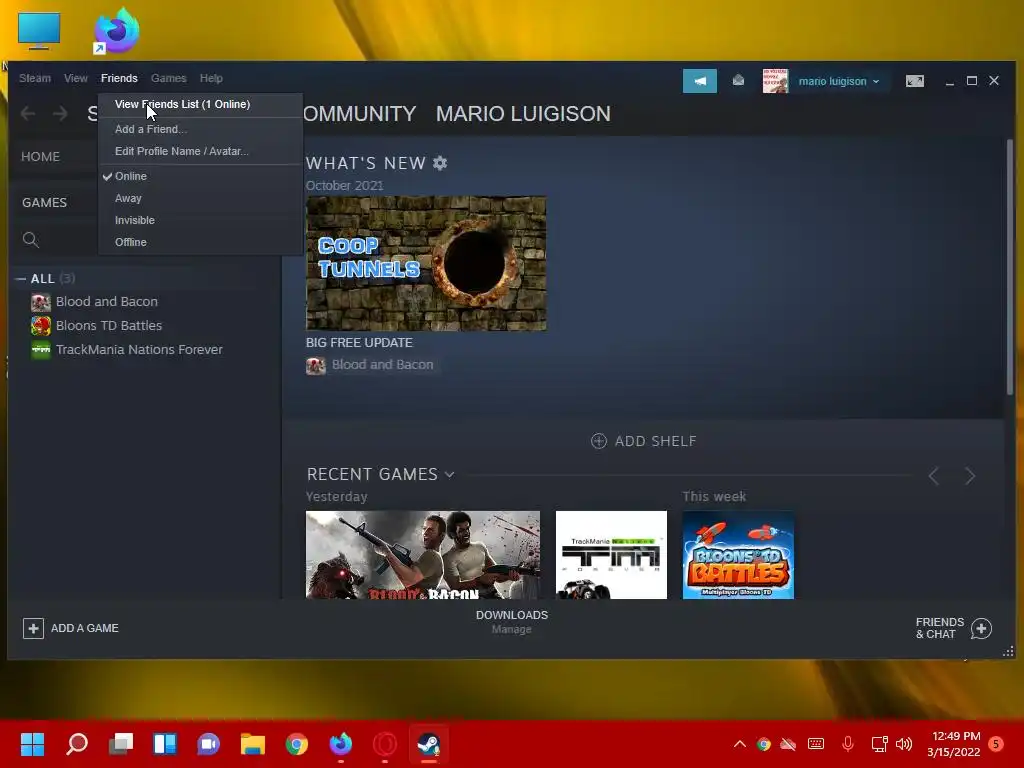Click ADD SHELF button
The image size is (1024, 768).
click(643, 441)
